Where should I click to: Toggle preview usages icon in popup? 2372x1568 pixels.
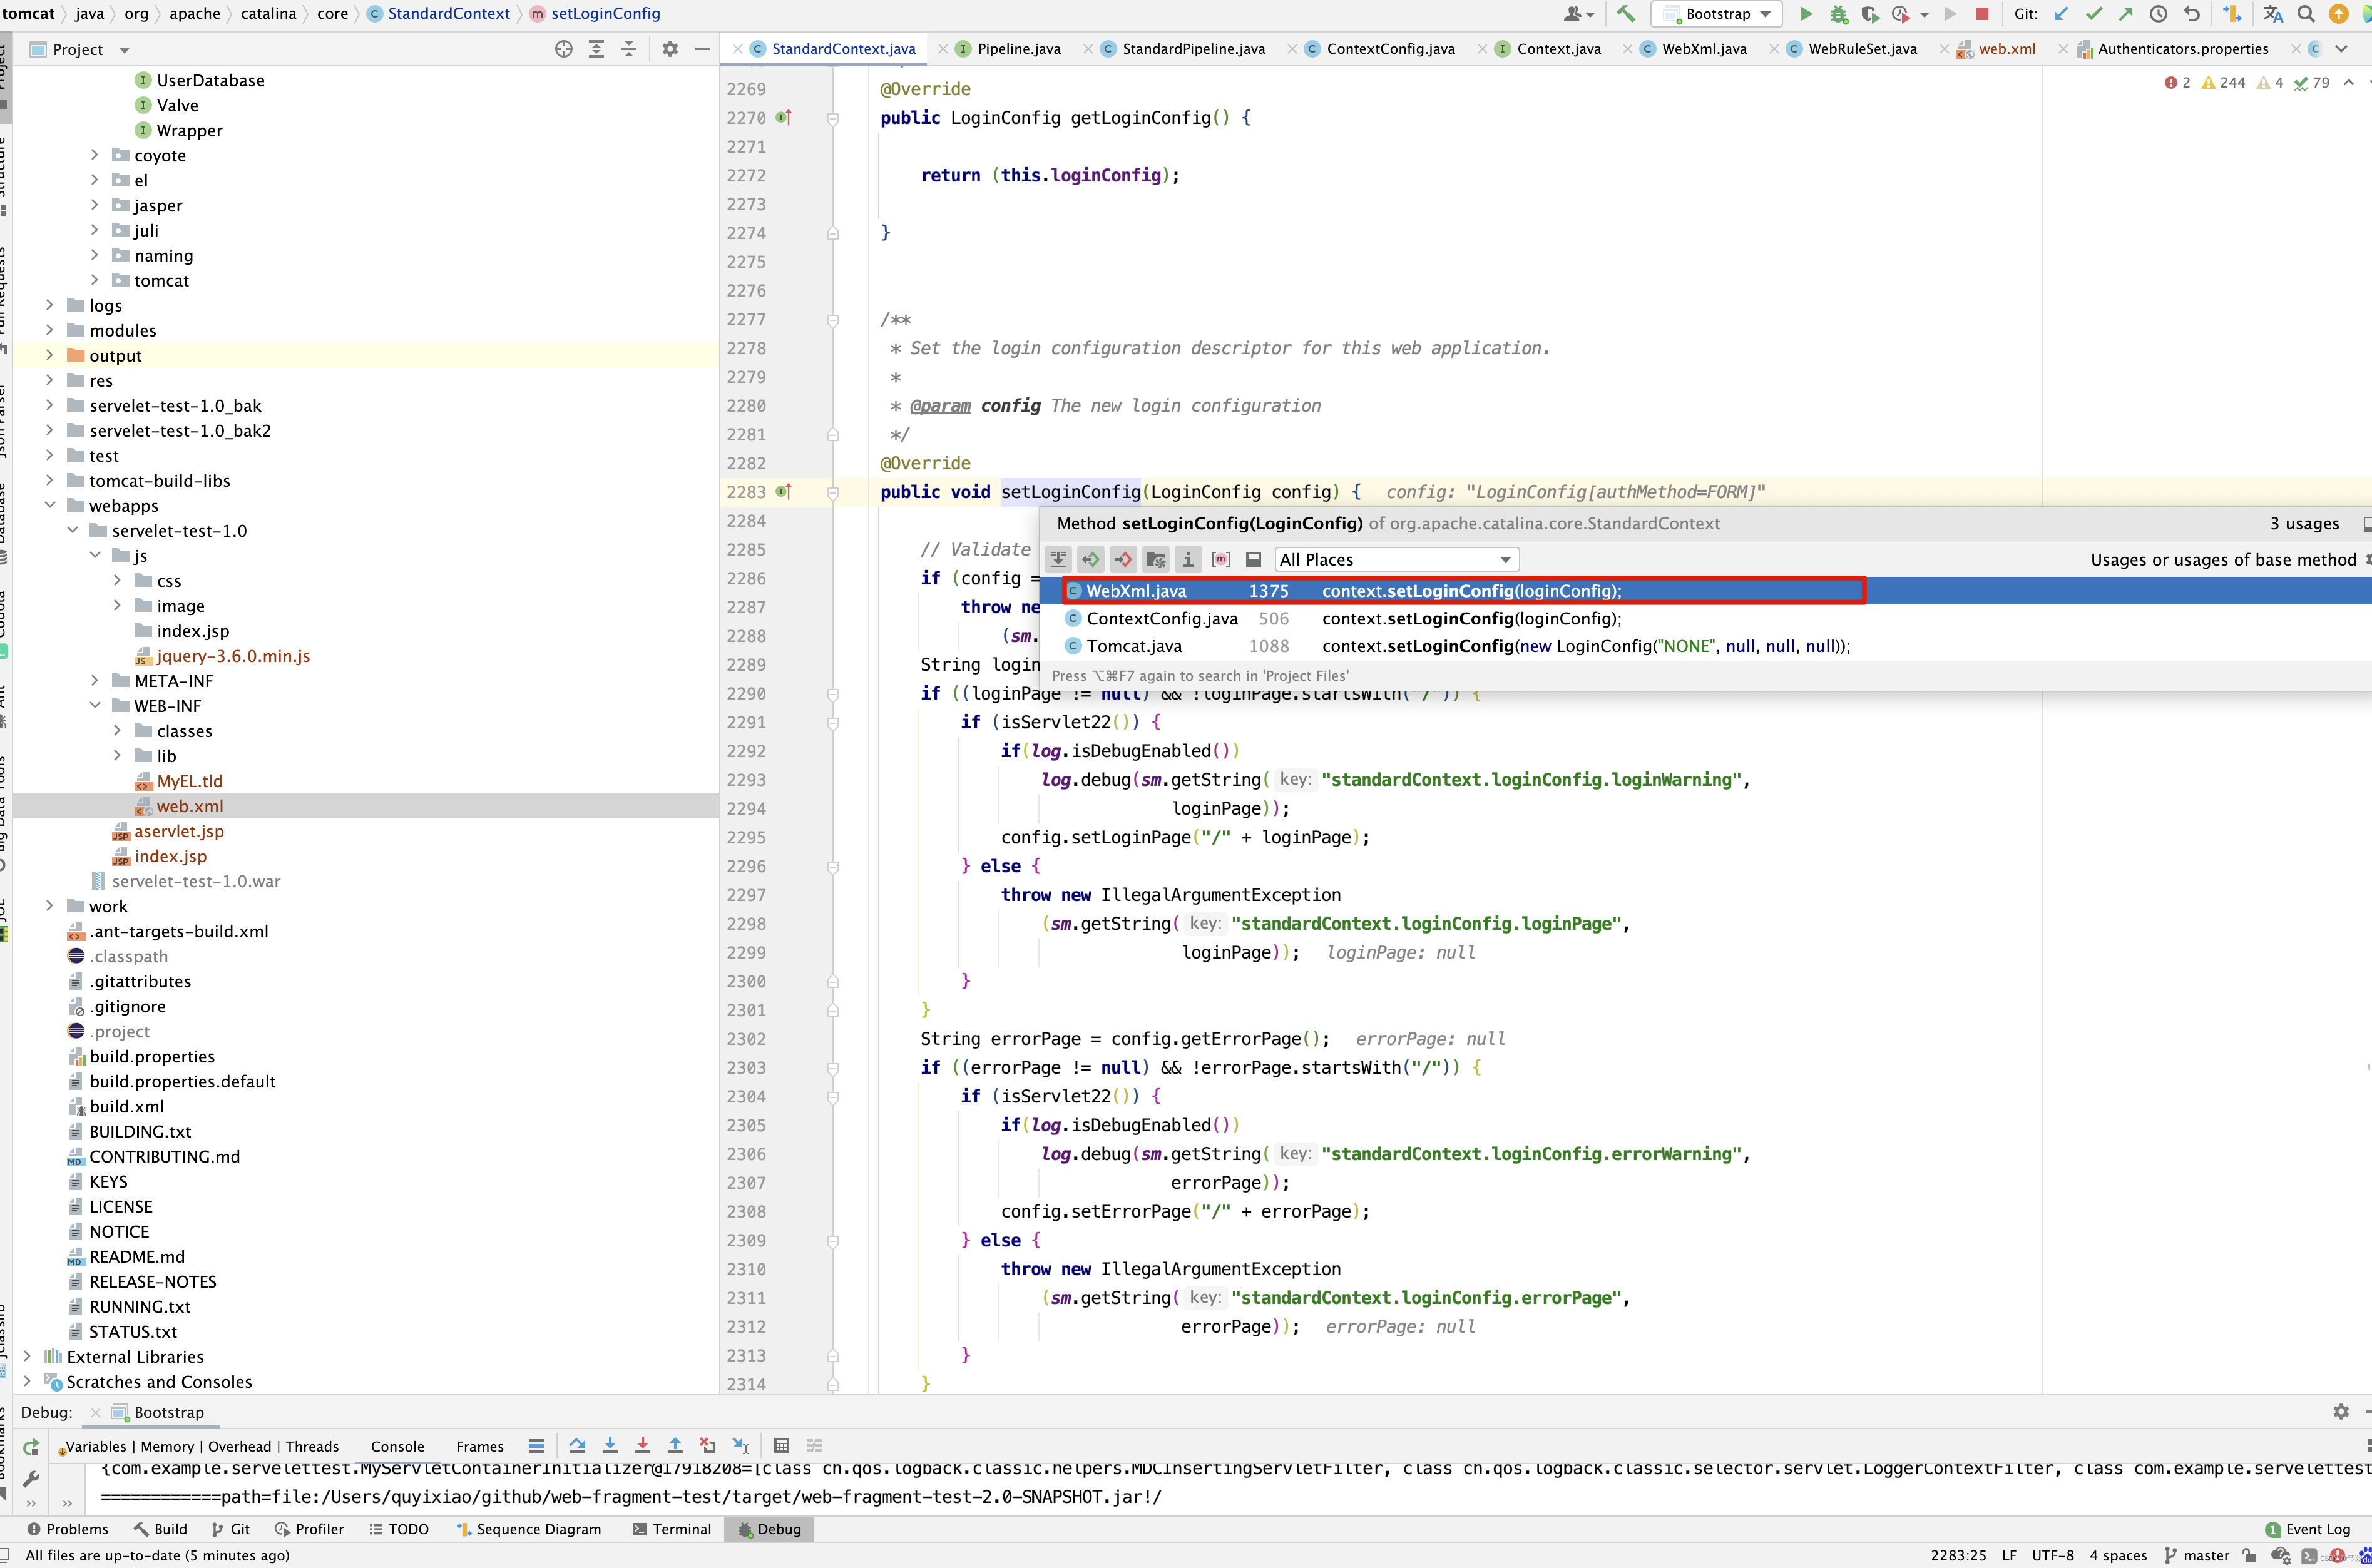pyautogui.click(x=1253, y=560)
